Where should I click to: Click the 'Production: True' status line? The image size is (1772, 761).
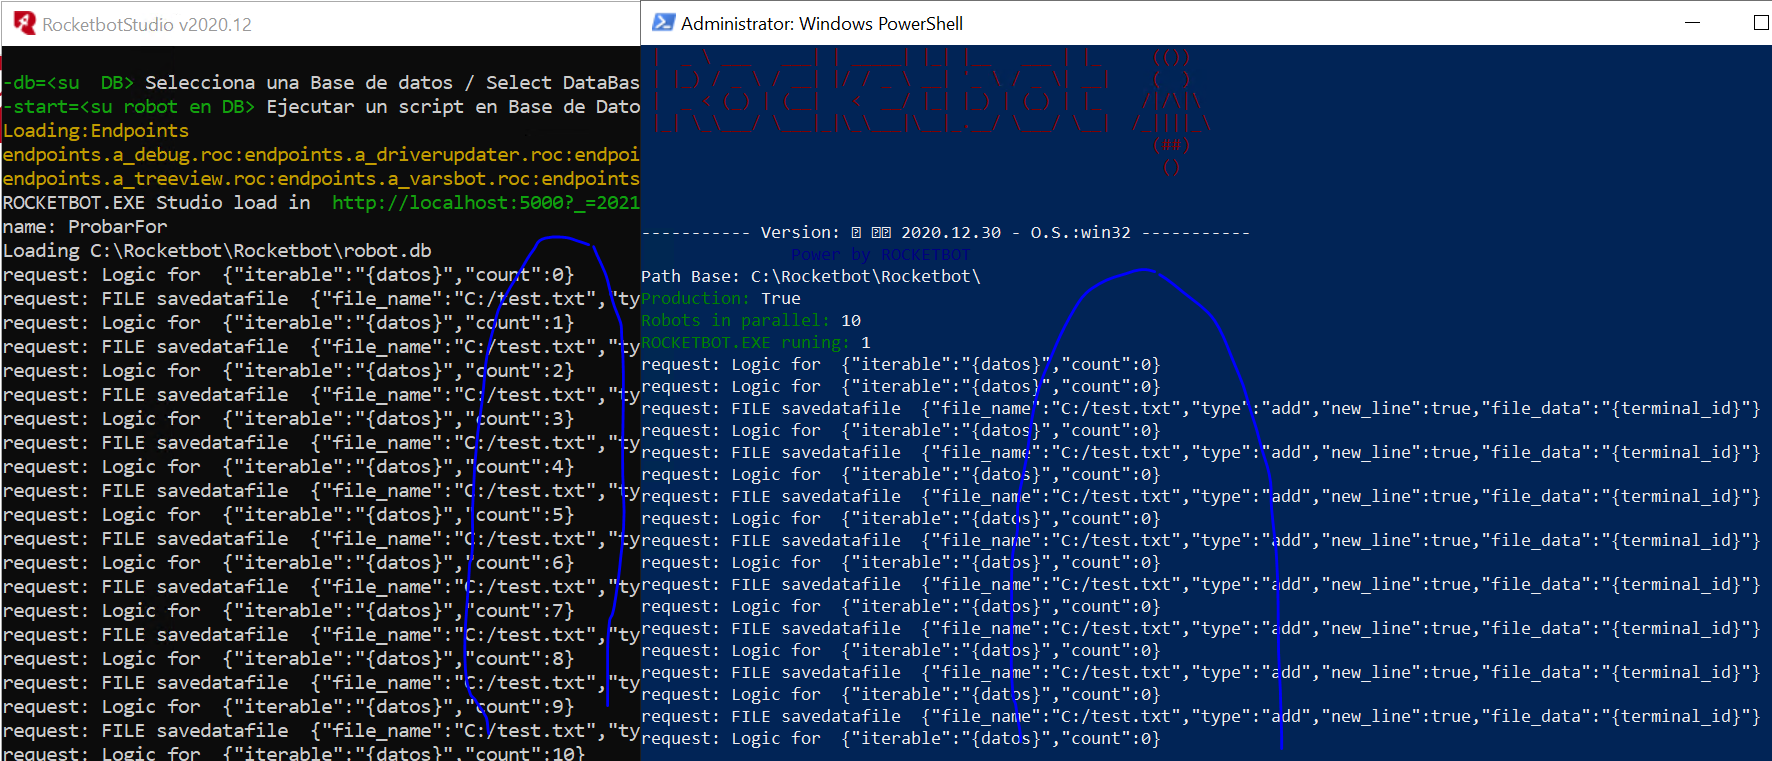point(720,298)
